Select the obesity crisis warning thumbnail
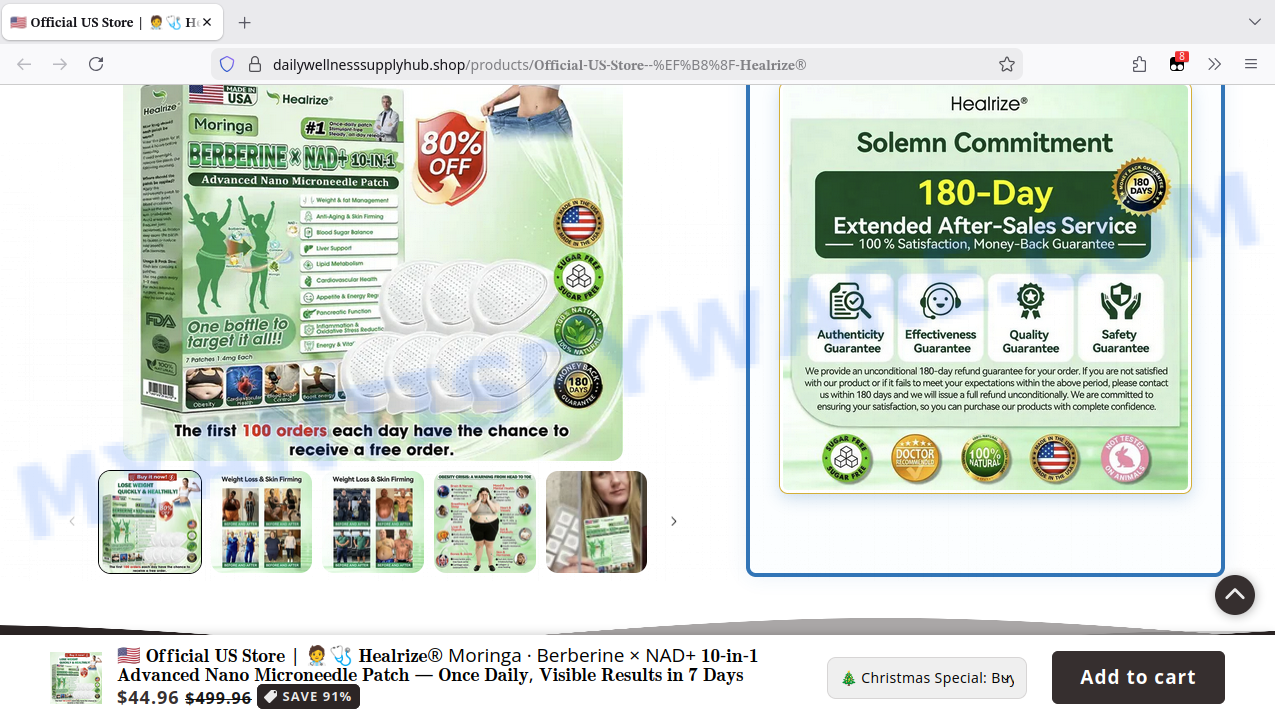Viewport: 1275px width, 720px height. pos(485,522)
